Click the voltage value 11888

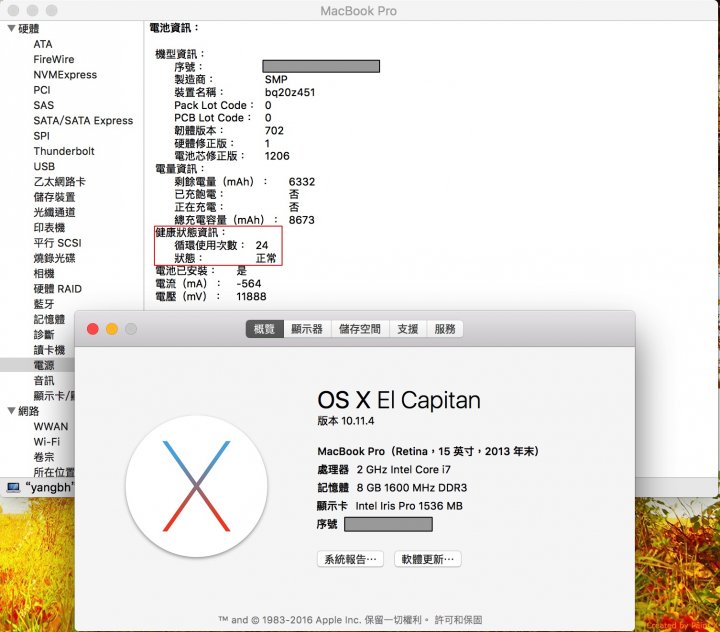tap(251, 297)
